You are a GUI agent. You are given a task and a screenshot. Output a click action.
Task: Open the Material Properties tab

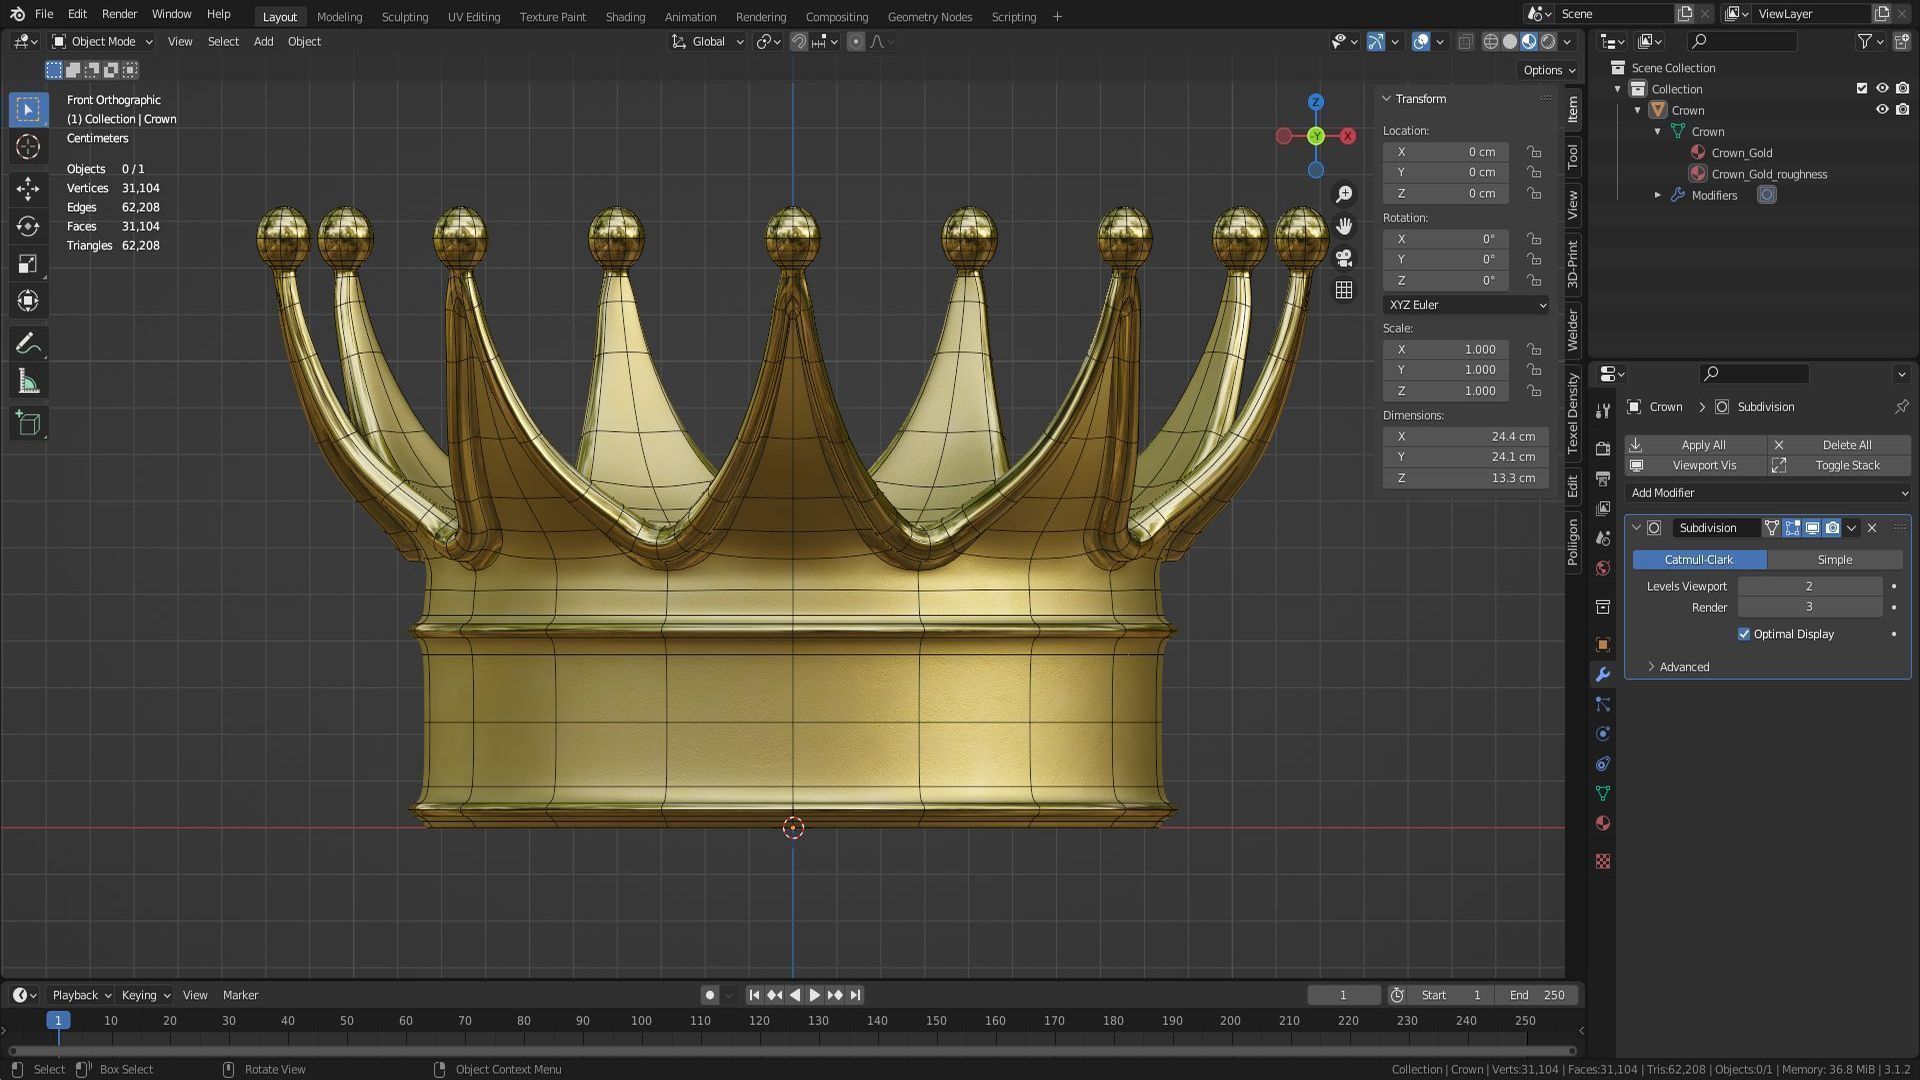point(1603,823)
